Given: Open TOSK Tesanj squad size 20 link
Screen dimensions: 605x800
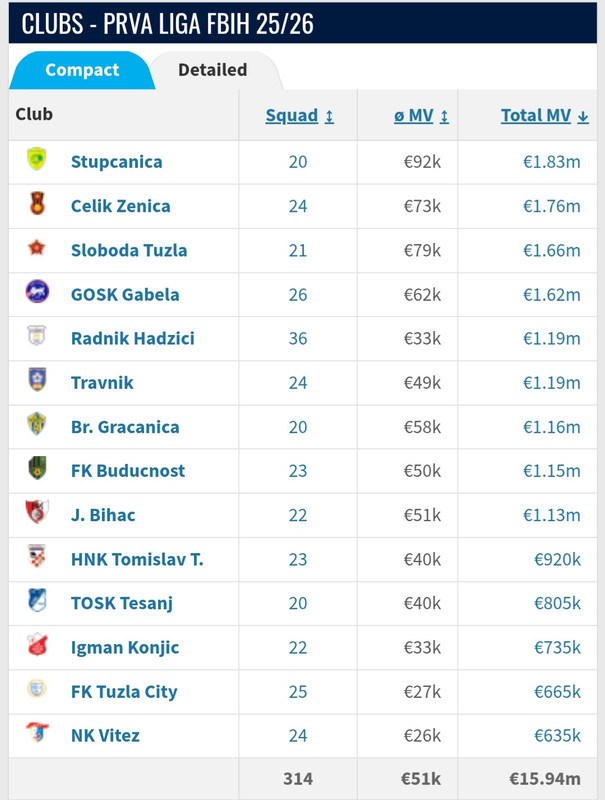Looking at the screenshot, I should pyautogui.click(x=298, y=604).
